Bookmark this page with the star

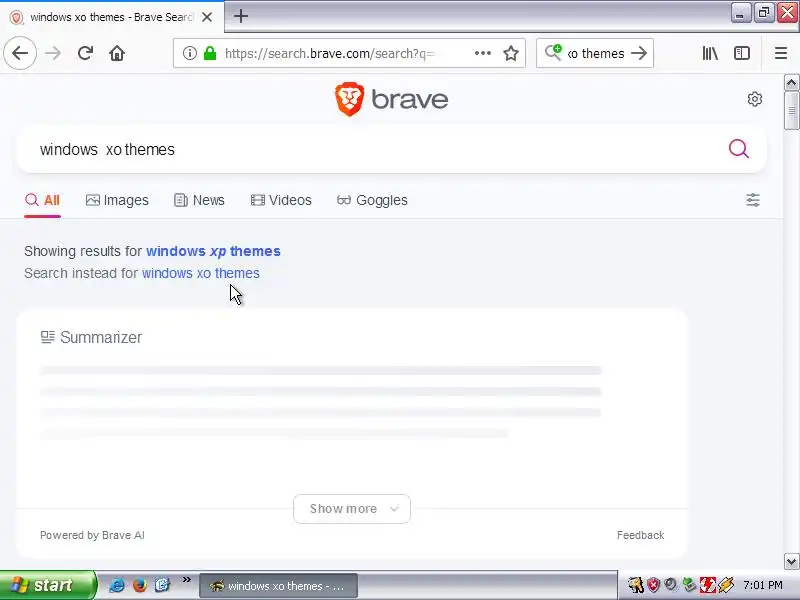pyautogui.click(x=511, y=53)
